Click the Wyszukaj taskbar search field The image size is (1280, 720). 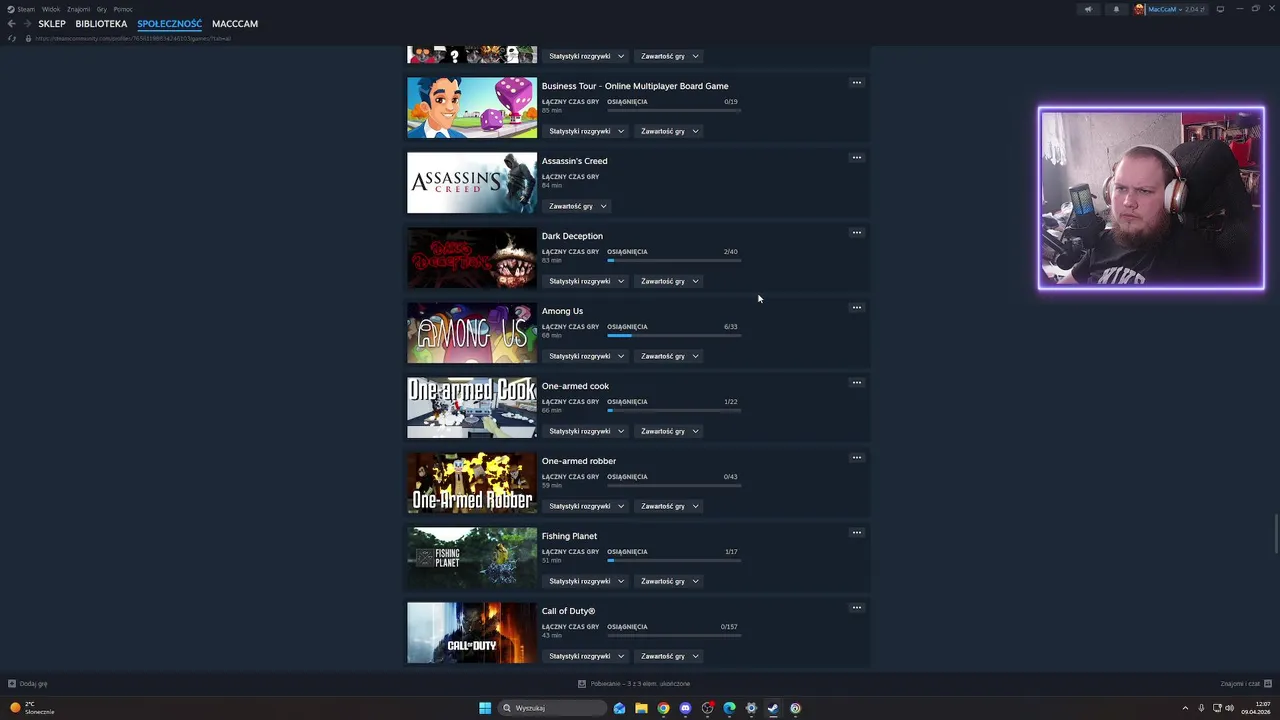[x=553, y=708]
